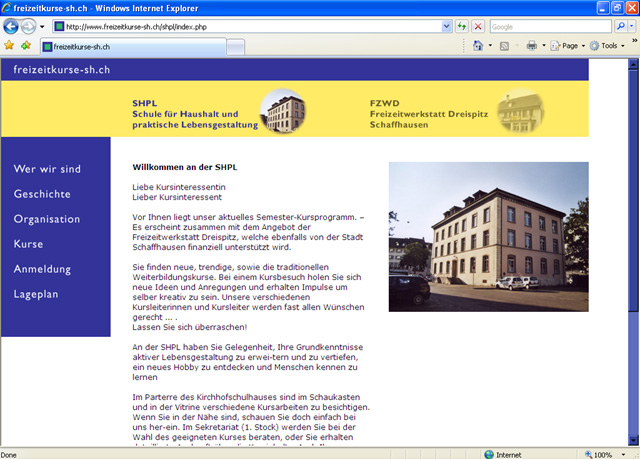Screen dimensions: 640x459
Task: Open the 'Wer wir sind' navigation item
Action: click(x=47, y=169)
